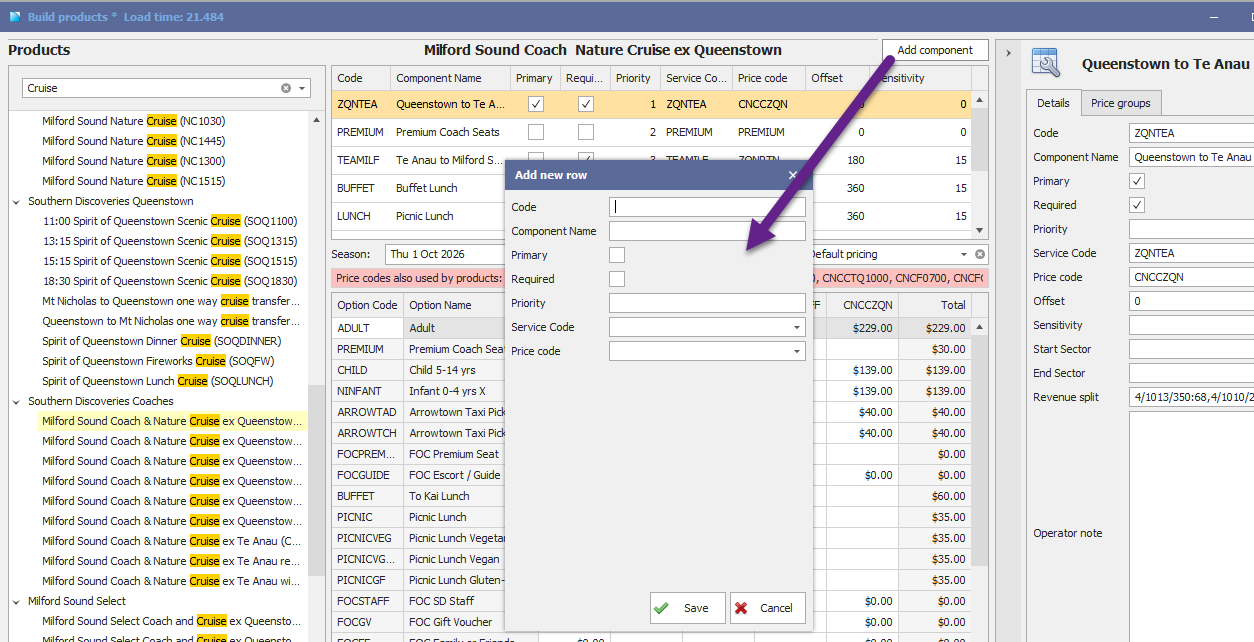This screenshot has width=1254, height=642.
Task: Click the Build products app icon
Action: pos(14,17)
